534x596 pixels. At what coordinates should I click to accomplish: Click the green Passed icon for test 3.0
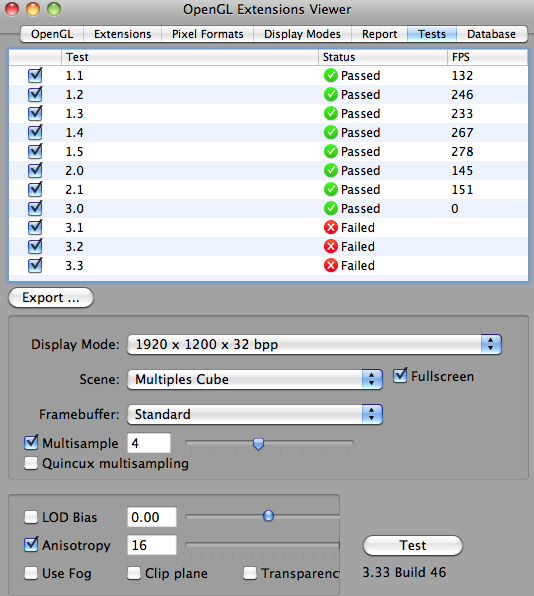coord(331,208)
